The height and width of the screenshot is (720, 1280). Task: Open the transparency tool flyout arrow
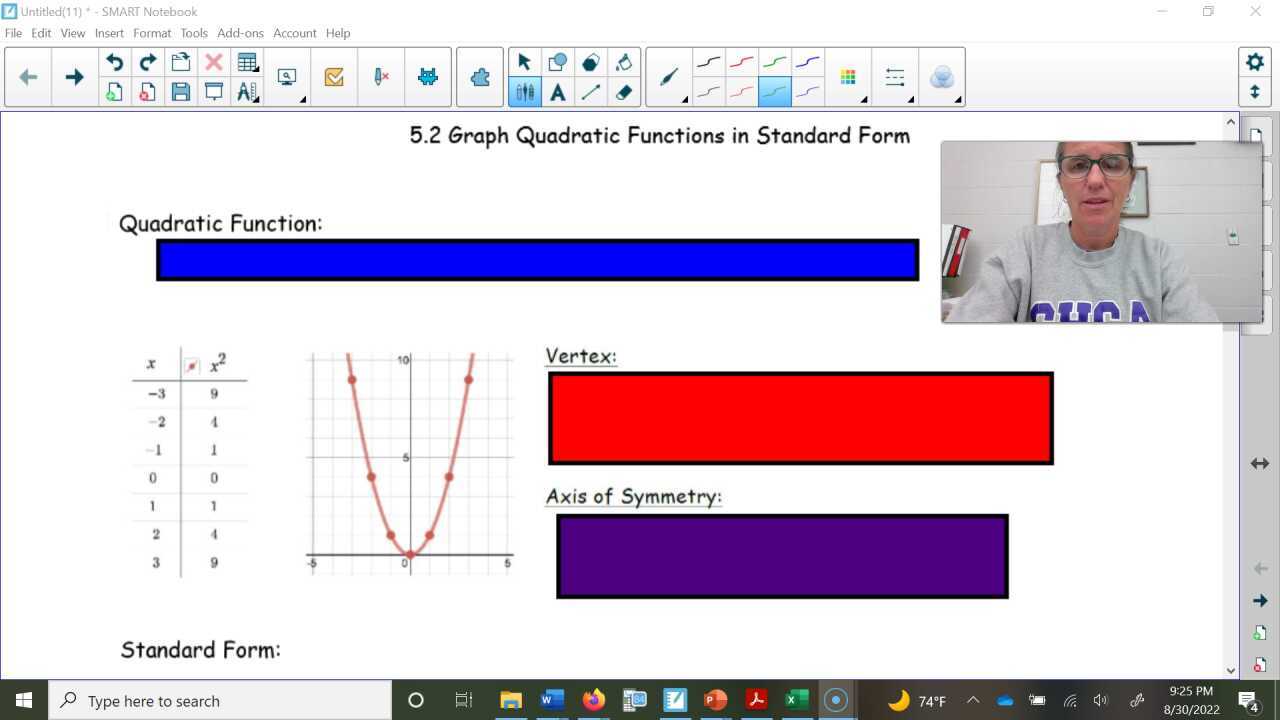click(957, 101)
